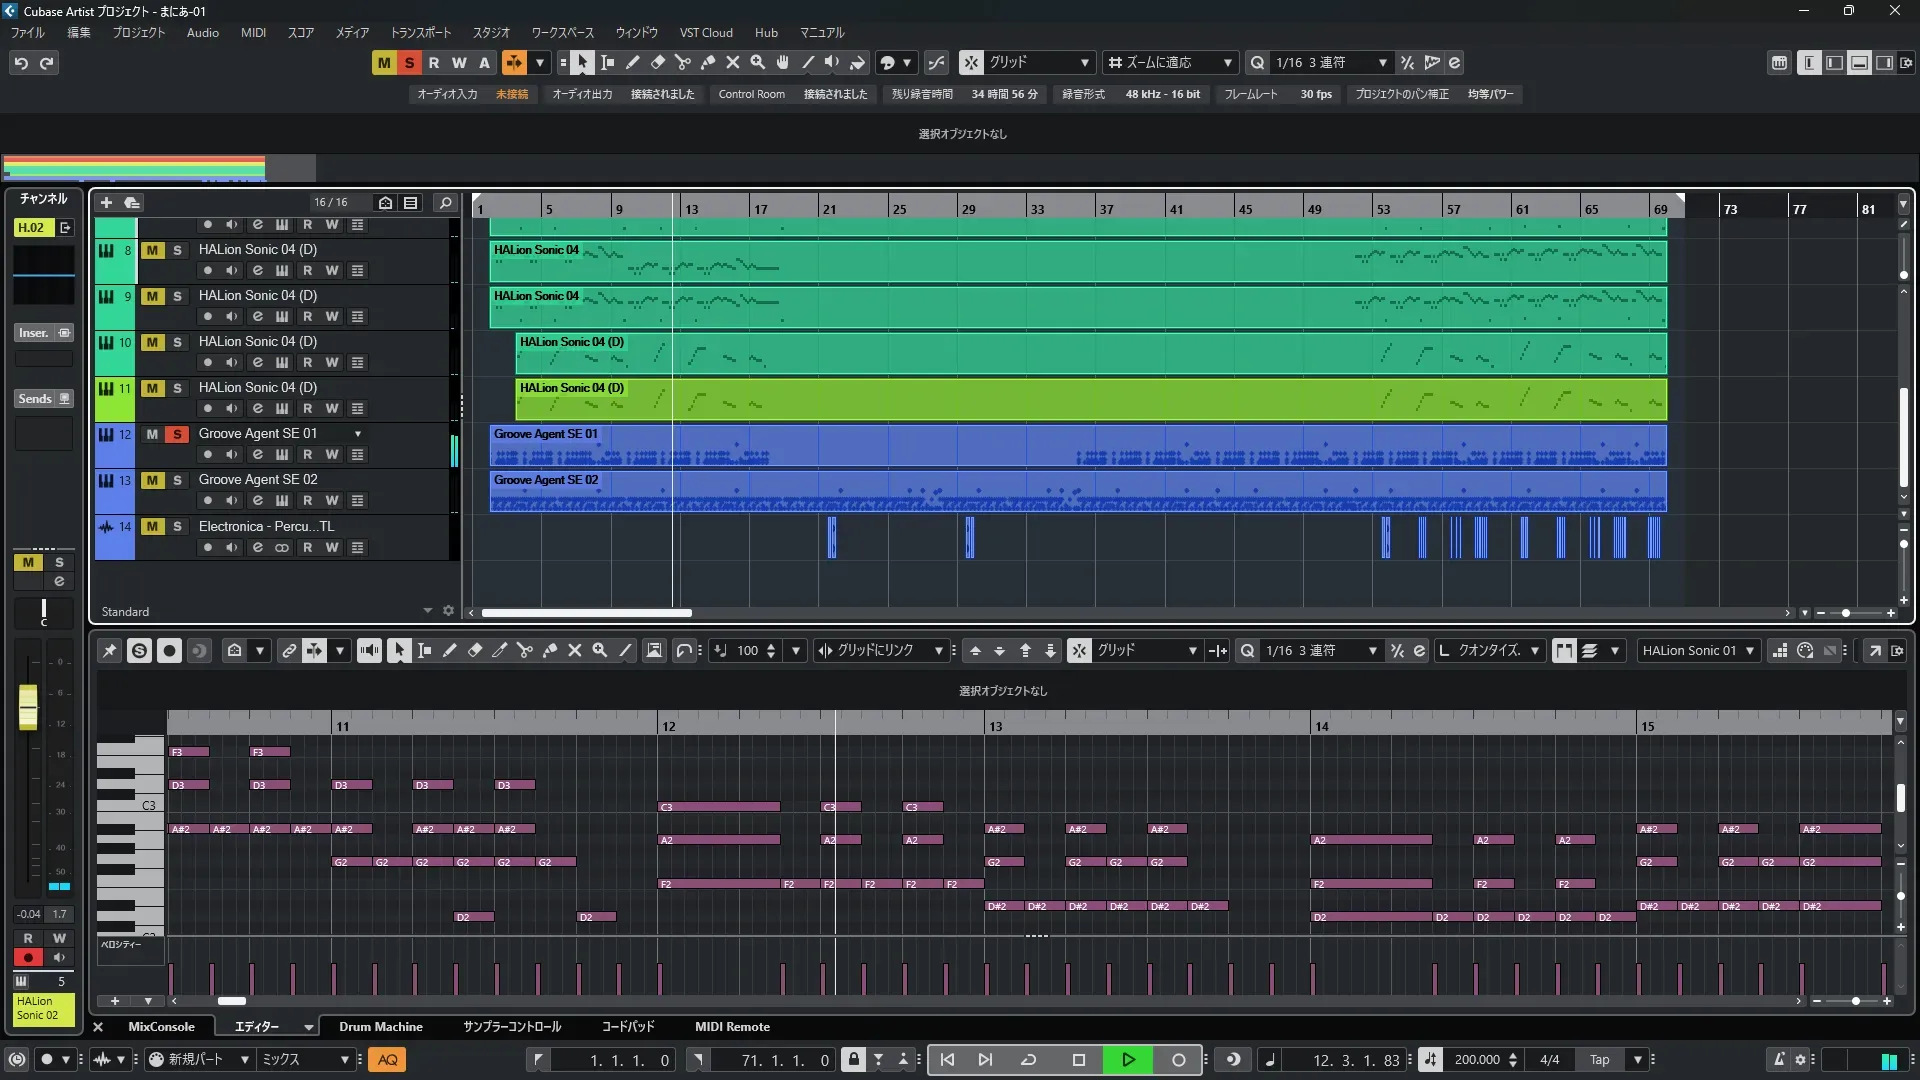Screen dimensions: 1920x1080
Task: Click the Add Track plus icon
Action: coord(106,202)
